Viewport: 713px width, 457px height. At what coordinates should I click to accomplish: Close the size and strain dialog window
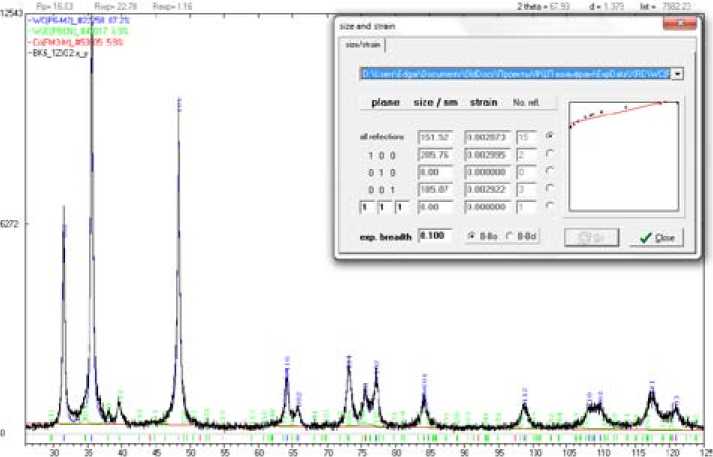656,237
